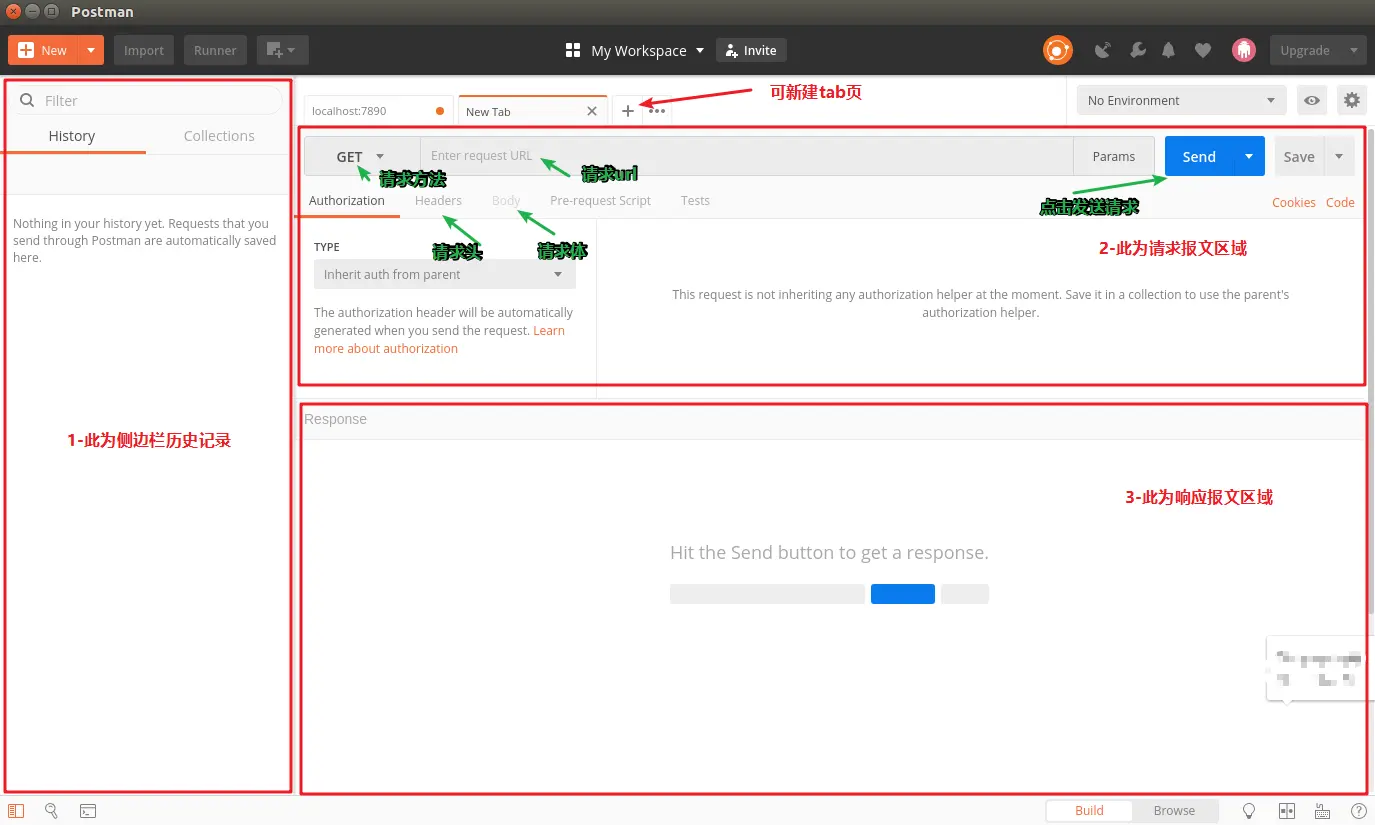Open the Save dropdown arrow
This screenshot has height=825, width=1375.
1339,156
